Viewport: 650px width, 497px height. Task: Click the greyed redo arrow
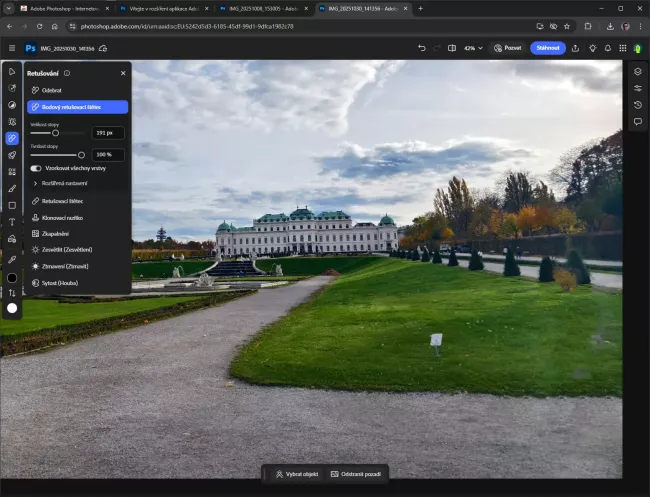(436, 48)
